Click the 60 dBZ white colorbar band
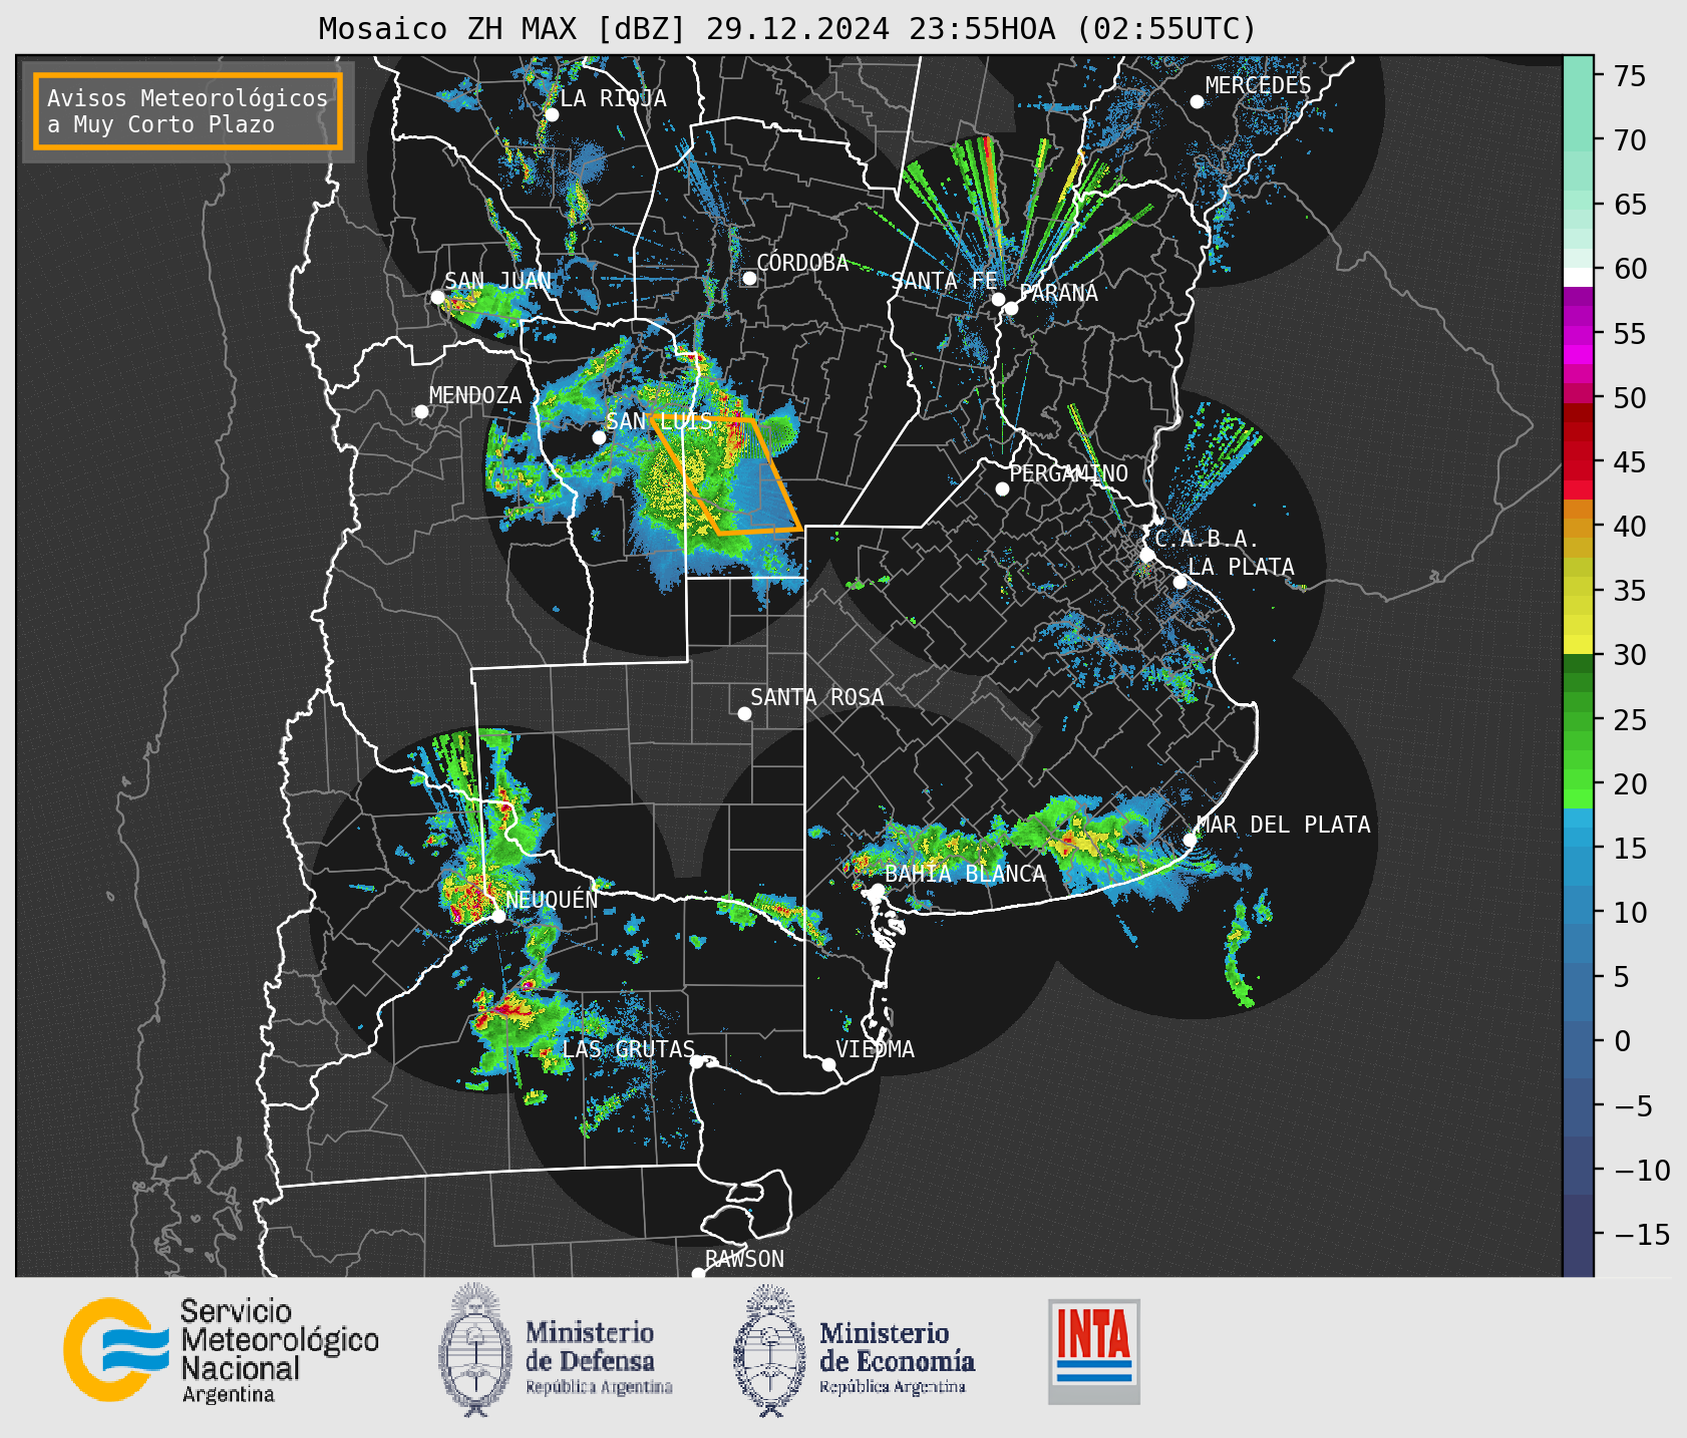This screenshot has width=1687, height=1438. click(1578, 276)
